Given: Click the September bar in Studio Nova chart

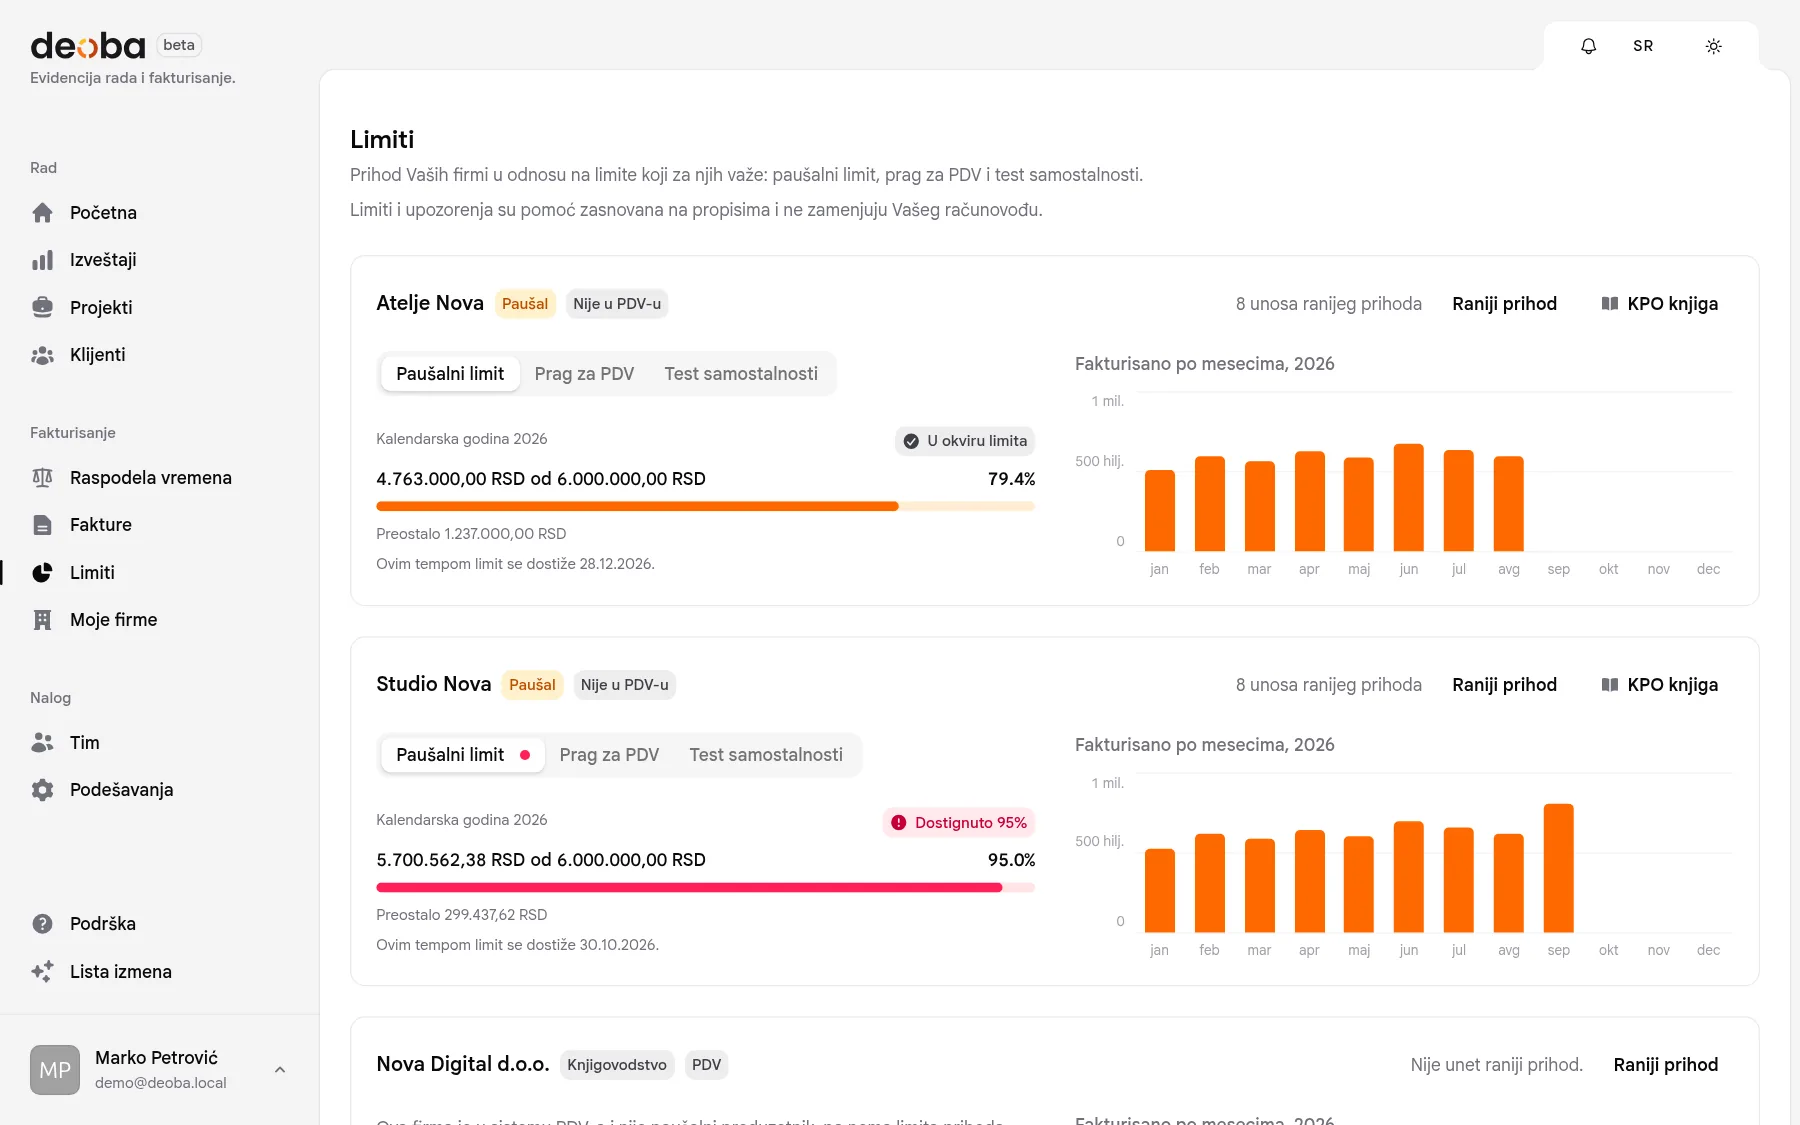Looking at the screenshot, I should 1558,868.
